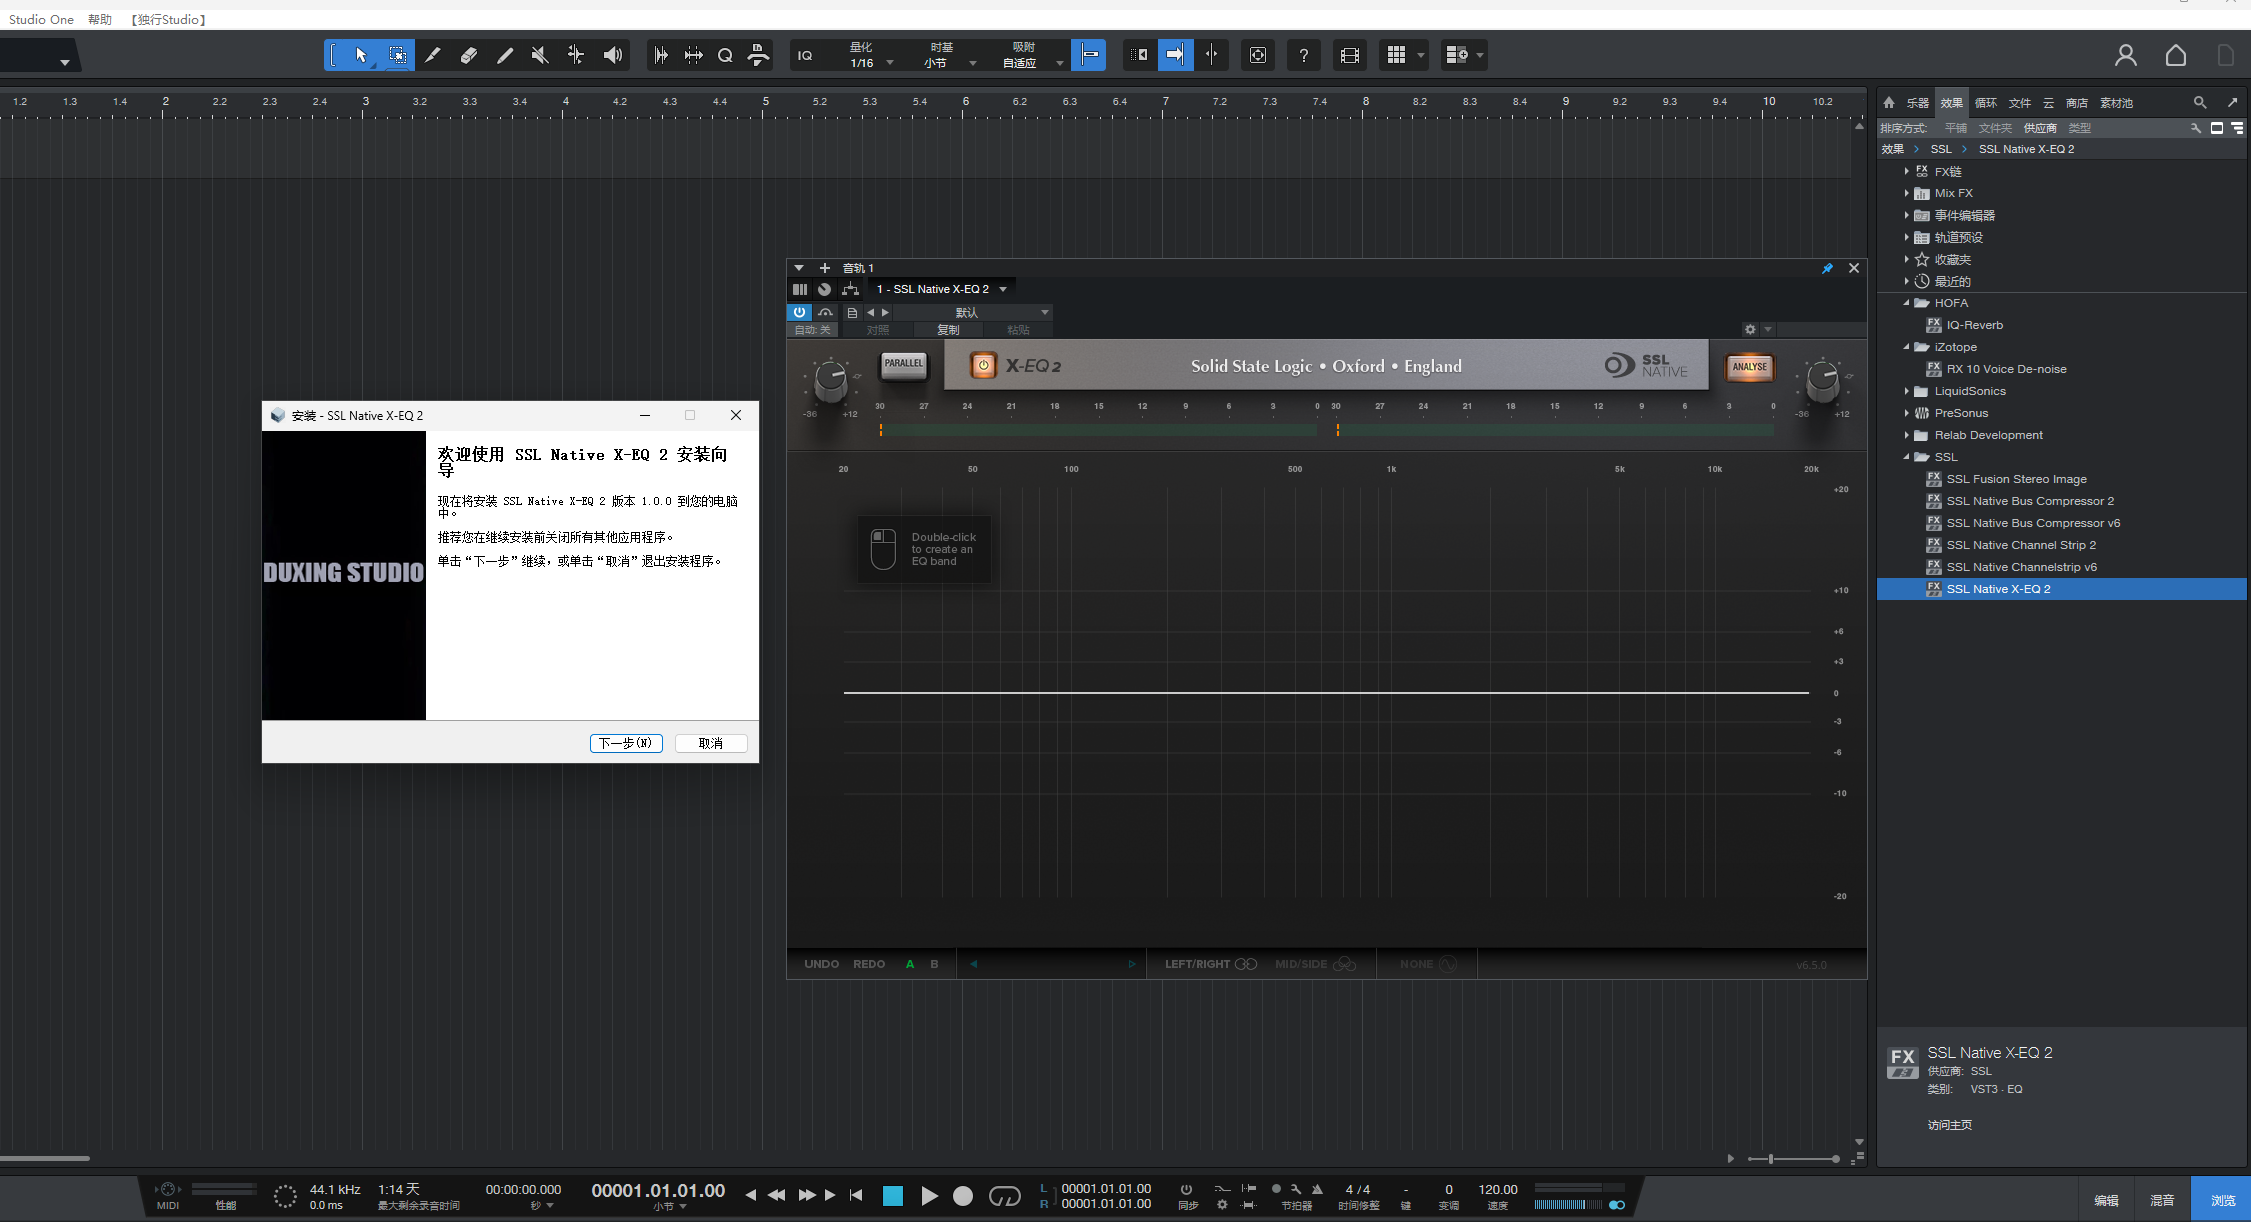The height and width of the screenshot is (1222, 2251).
Task: Search the browser with magnifier icon
Action: click(2200, 102)
